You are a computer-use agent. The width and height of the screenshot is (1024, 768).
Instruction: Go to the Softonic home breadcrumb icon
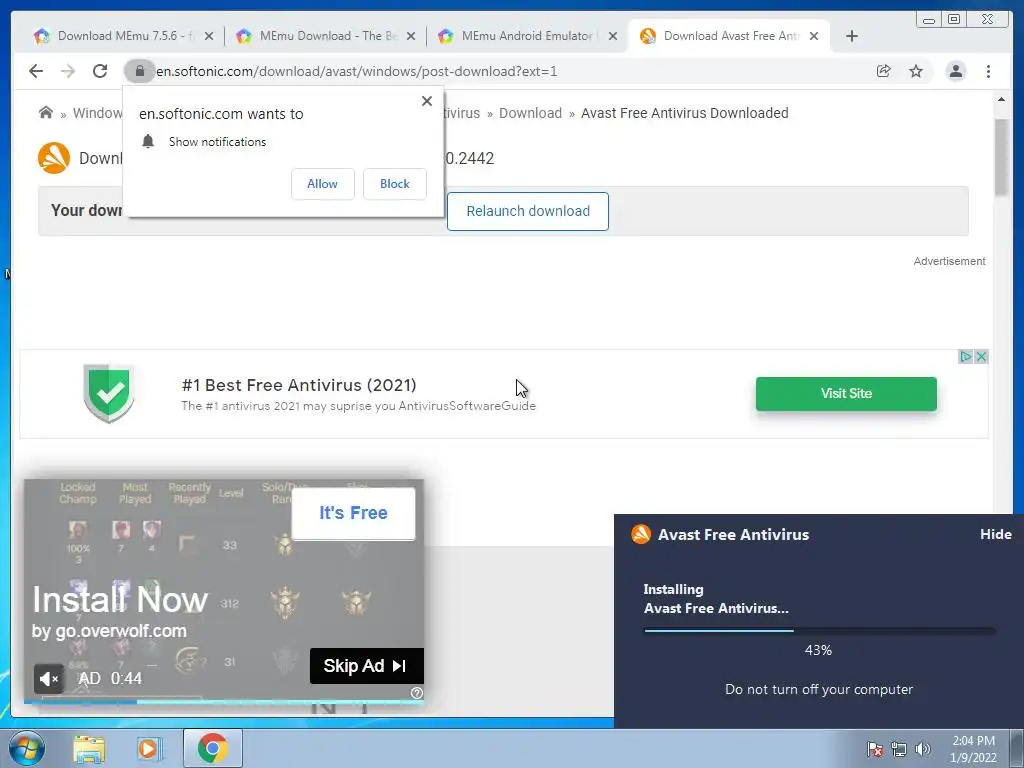tap(46, 112)
